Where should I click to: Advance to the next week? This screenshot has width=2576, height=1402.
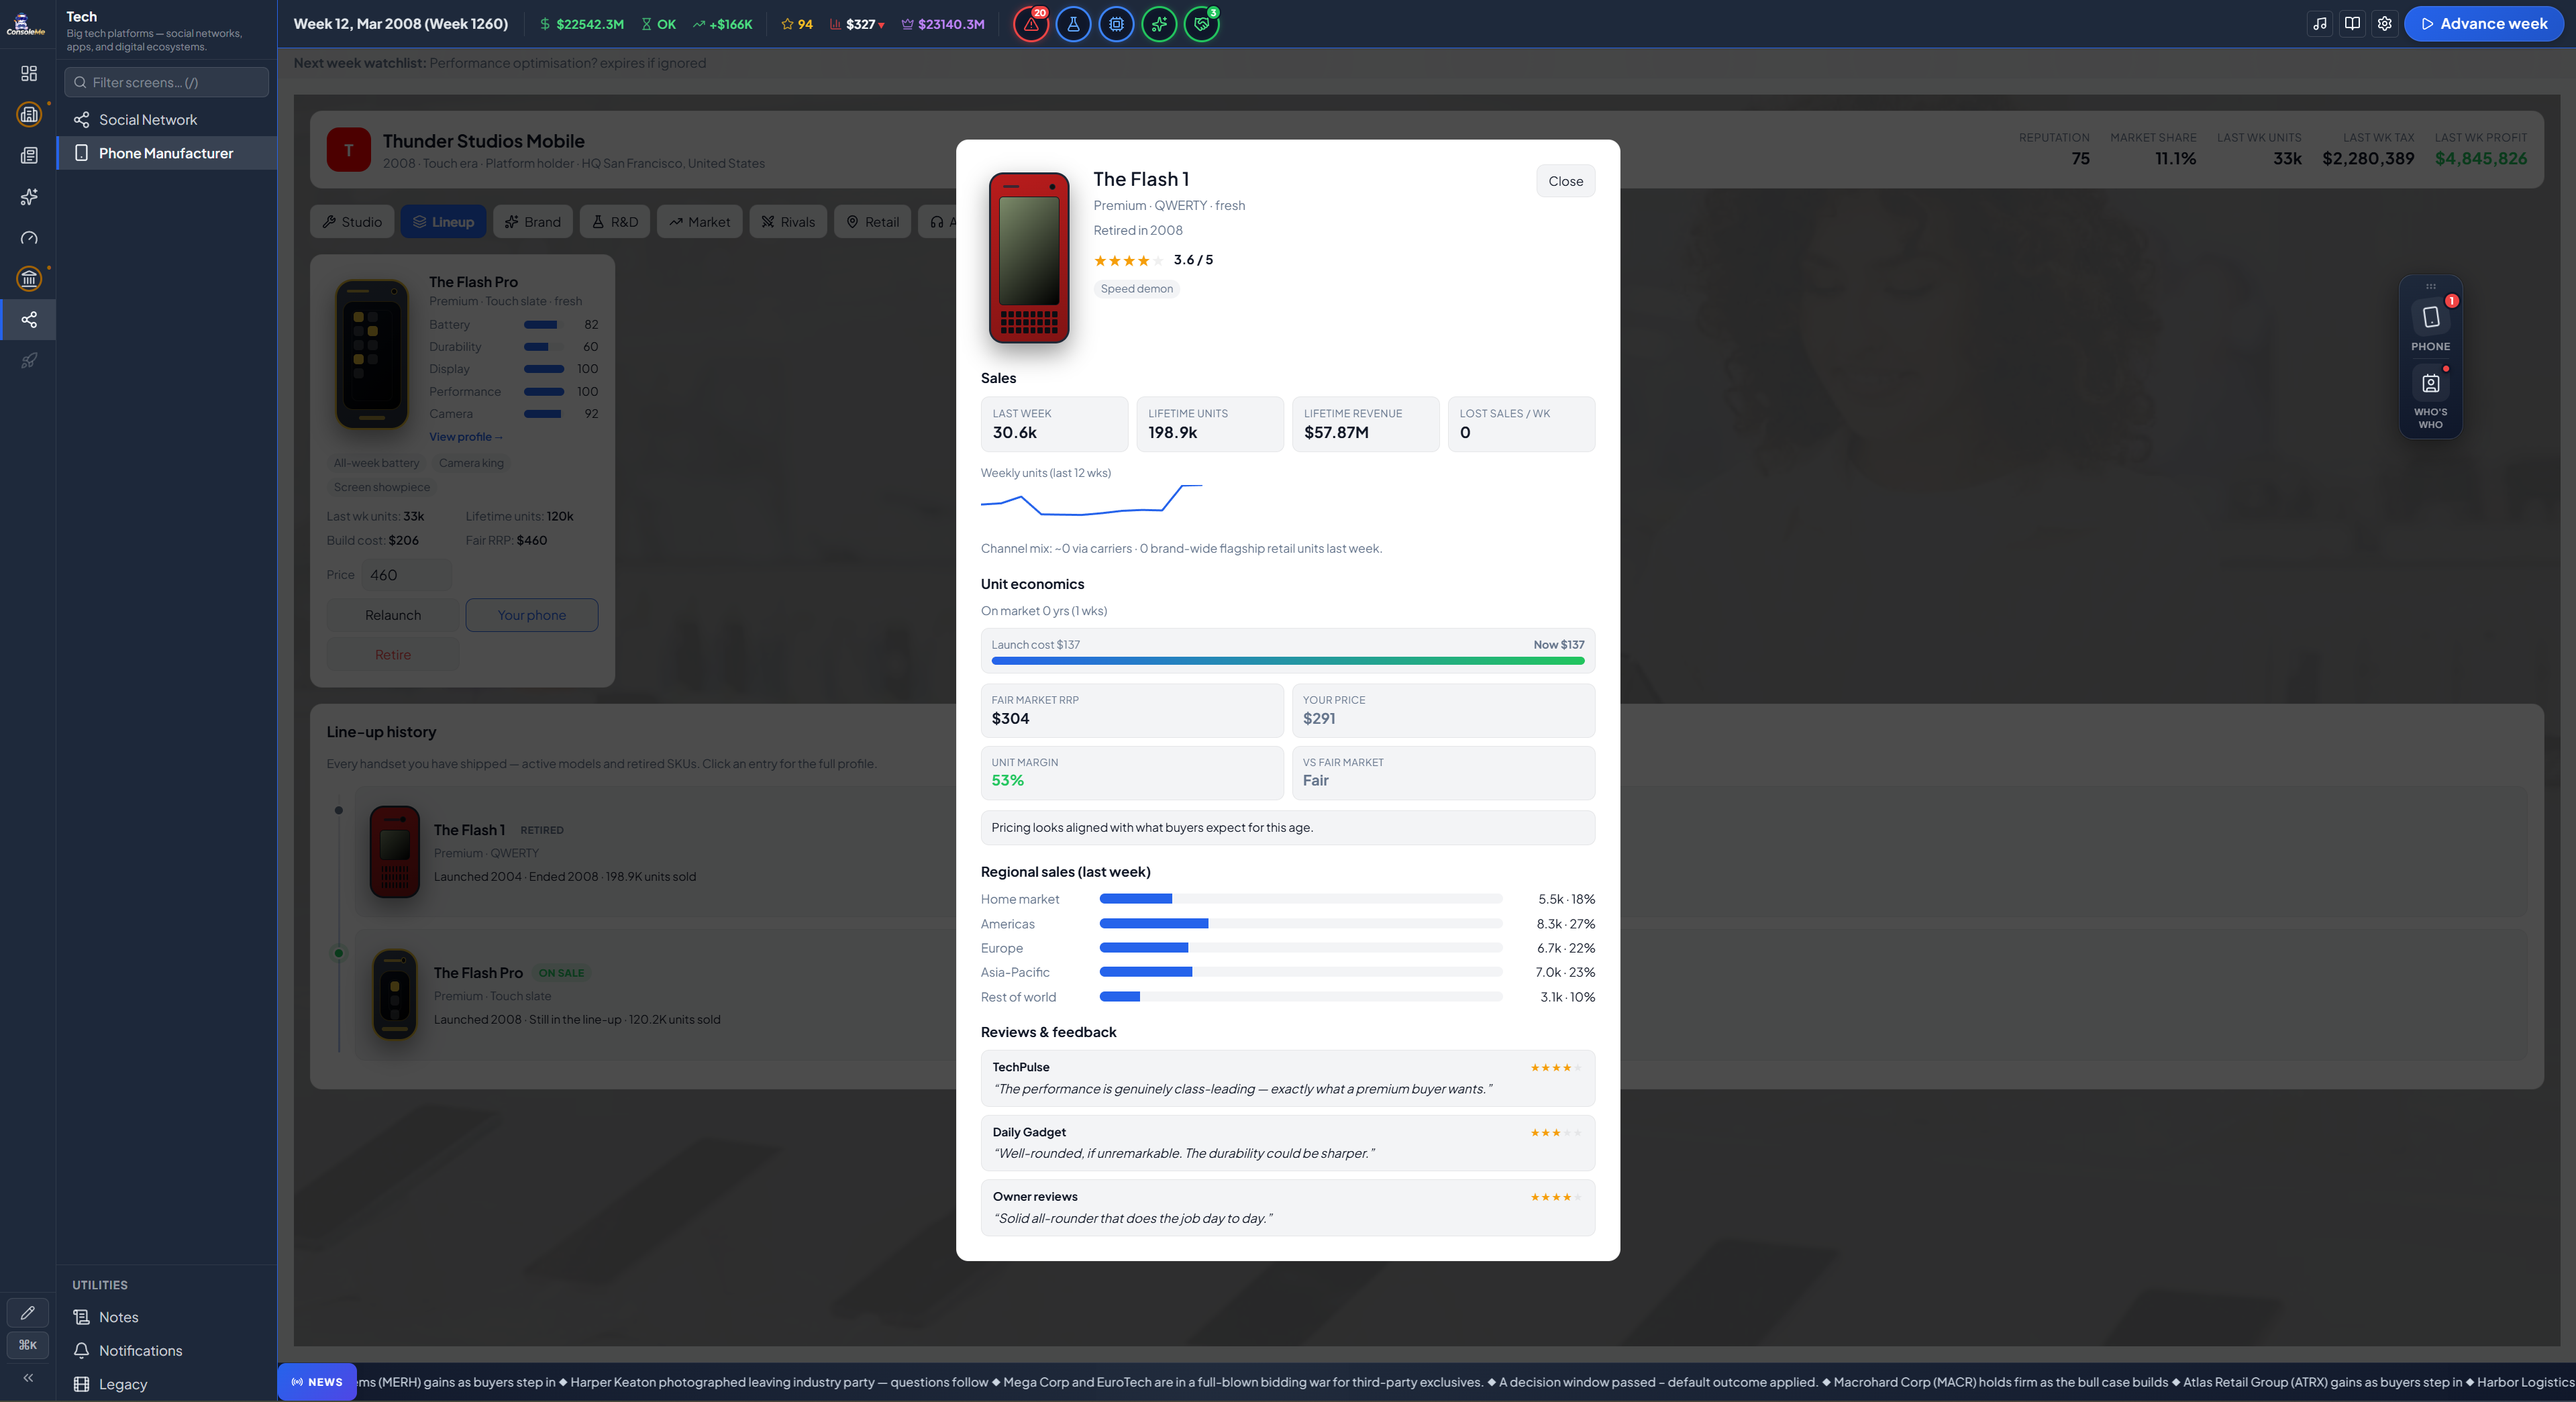click(2483, 24)
